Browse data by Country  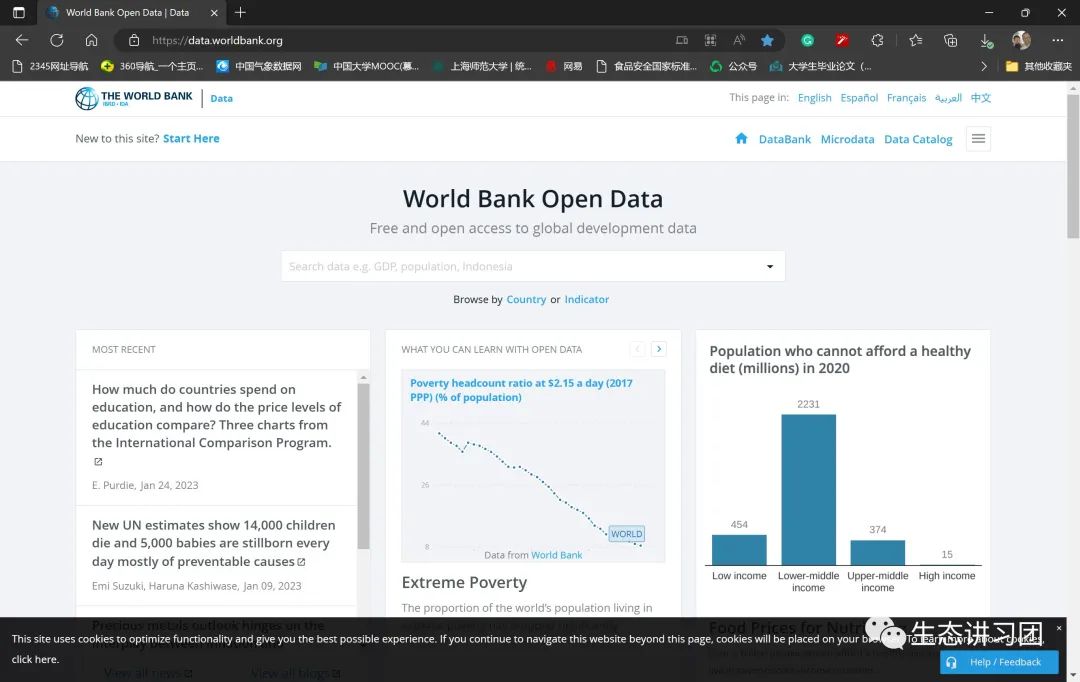pyautogui.click(x=526, y=300)
